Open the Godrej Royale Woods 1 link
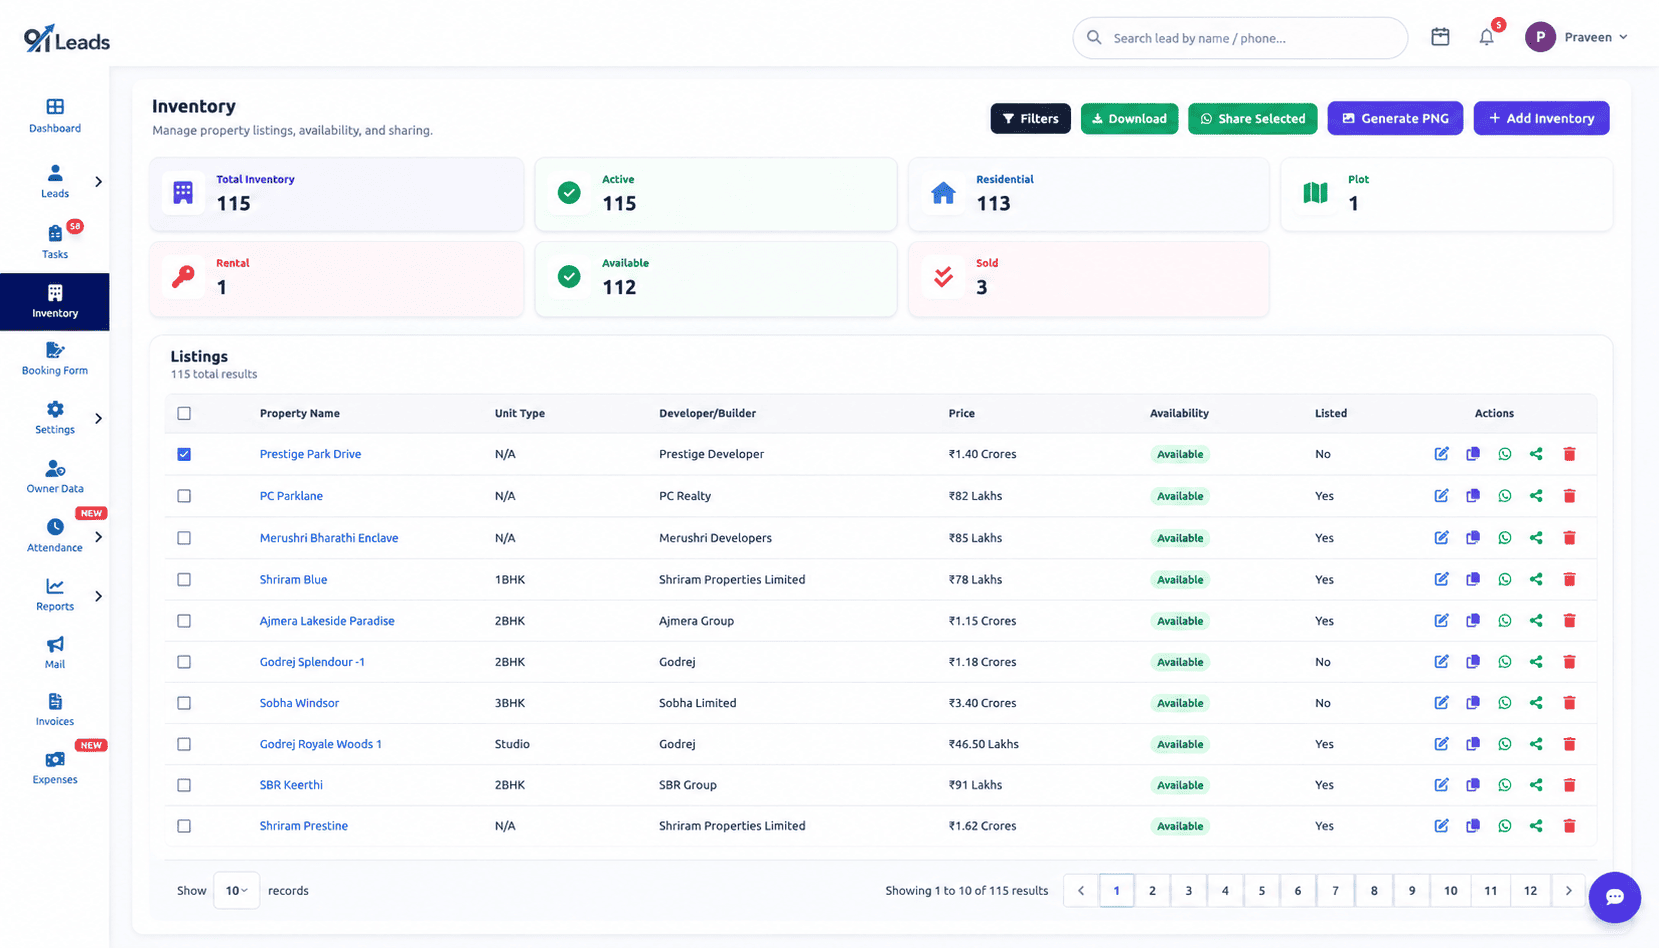Viewport: 1659px width, 948px height. click(320, 744)
